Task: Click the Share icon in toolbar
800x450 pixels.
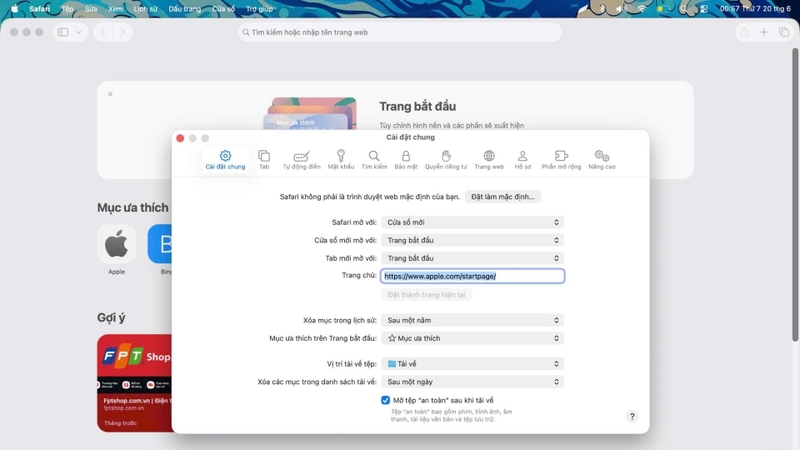Action: tap(745, 32)
